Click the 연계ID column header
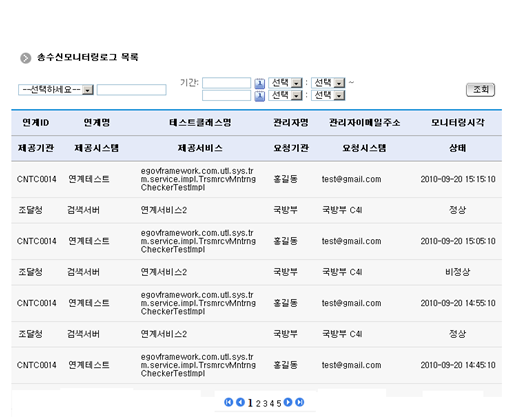 coord(36,123)
